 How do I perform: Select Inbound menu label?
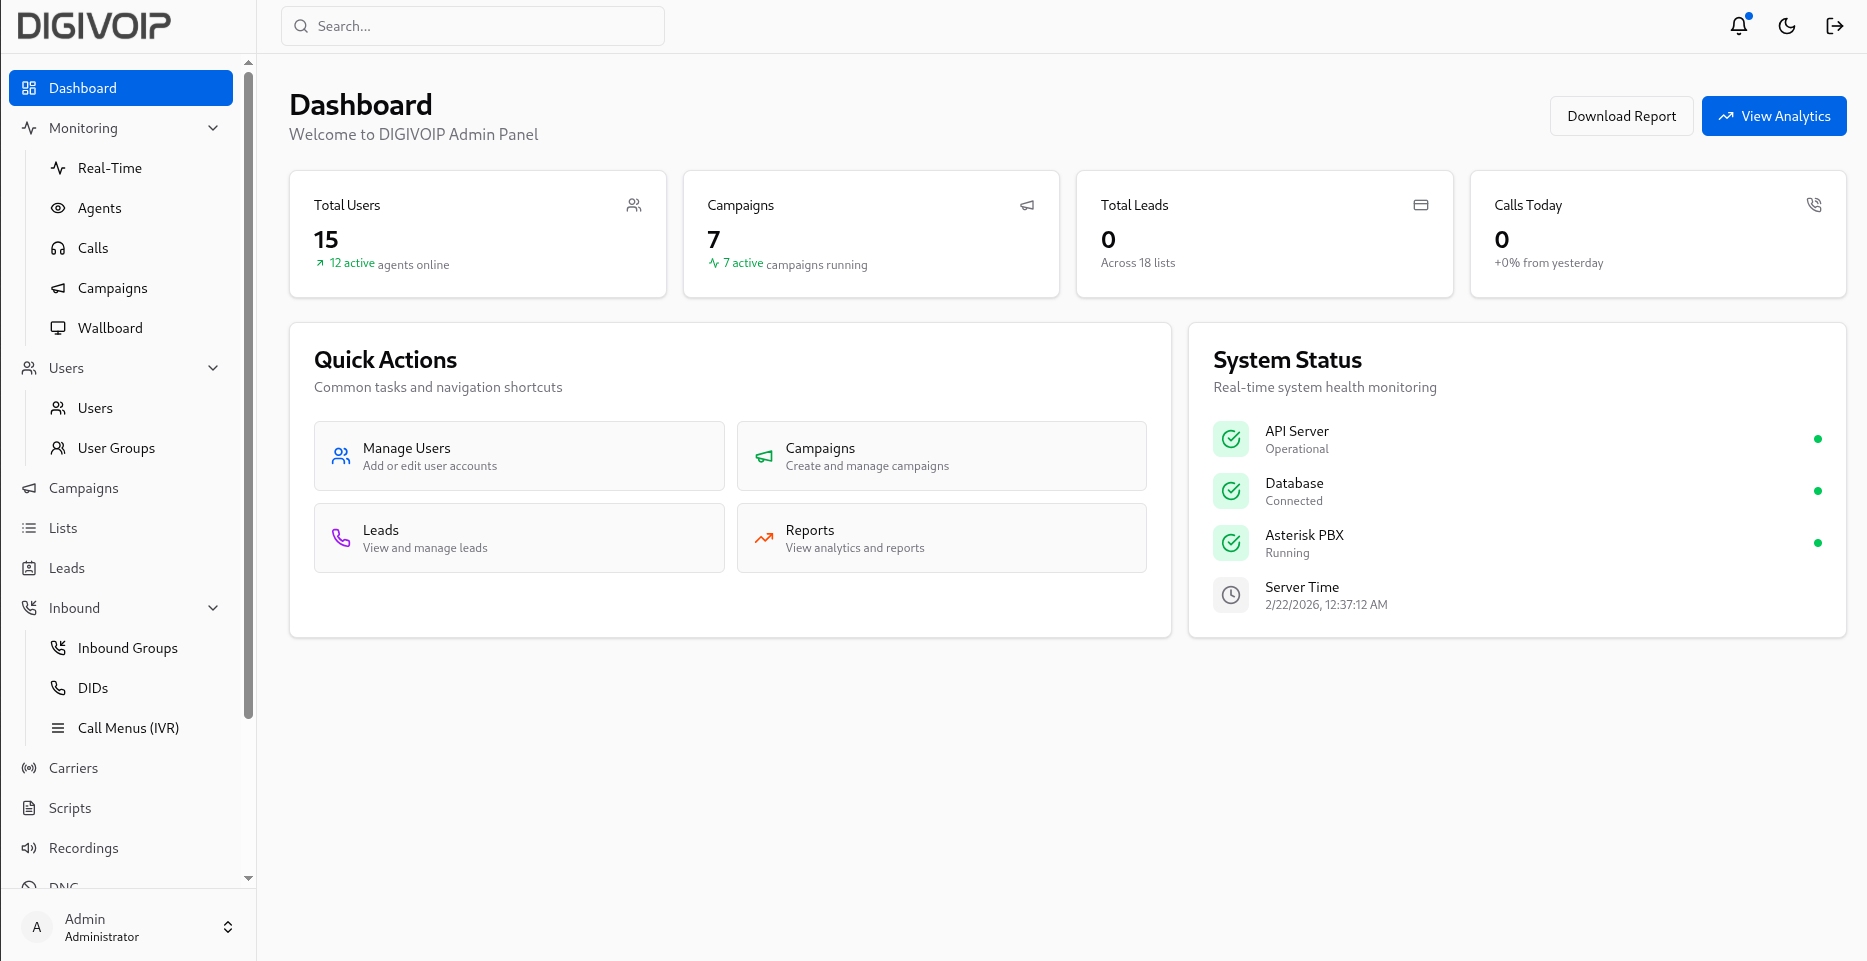point(74,608)
